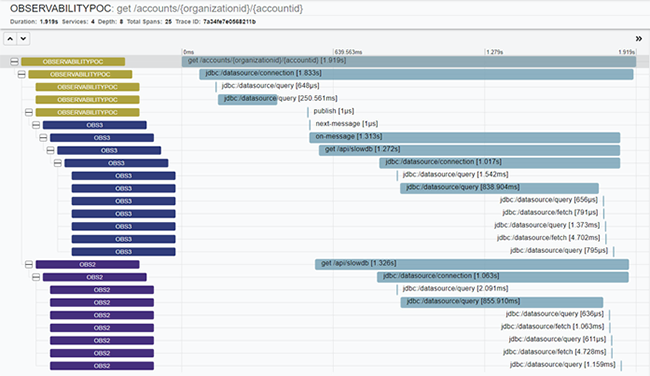Click the OBSERVABILITYPOC tag of the 648µs query row
The image size is (650, 376).
[87, 87]
